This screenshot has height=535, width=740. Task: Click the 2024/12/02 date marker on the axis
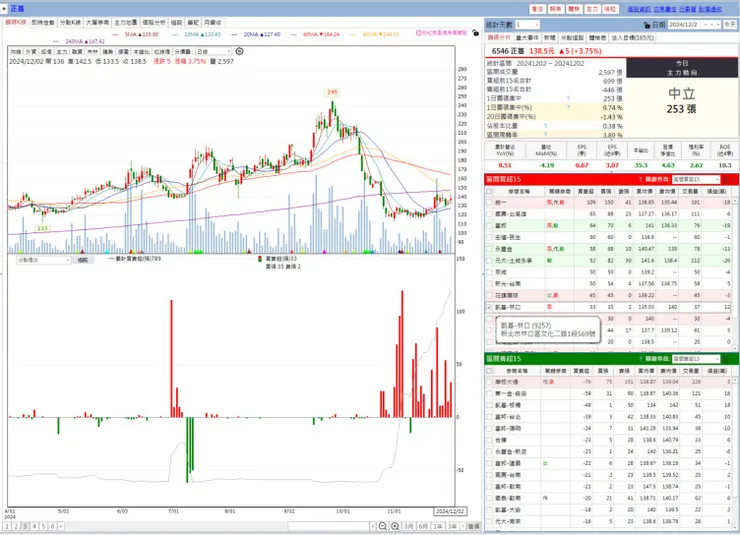pyautogui.click(x=450, y=511)
